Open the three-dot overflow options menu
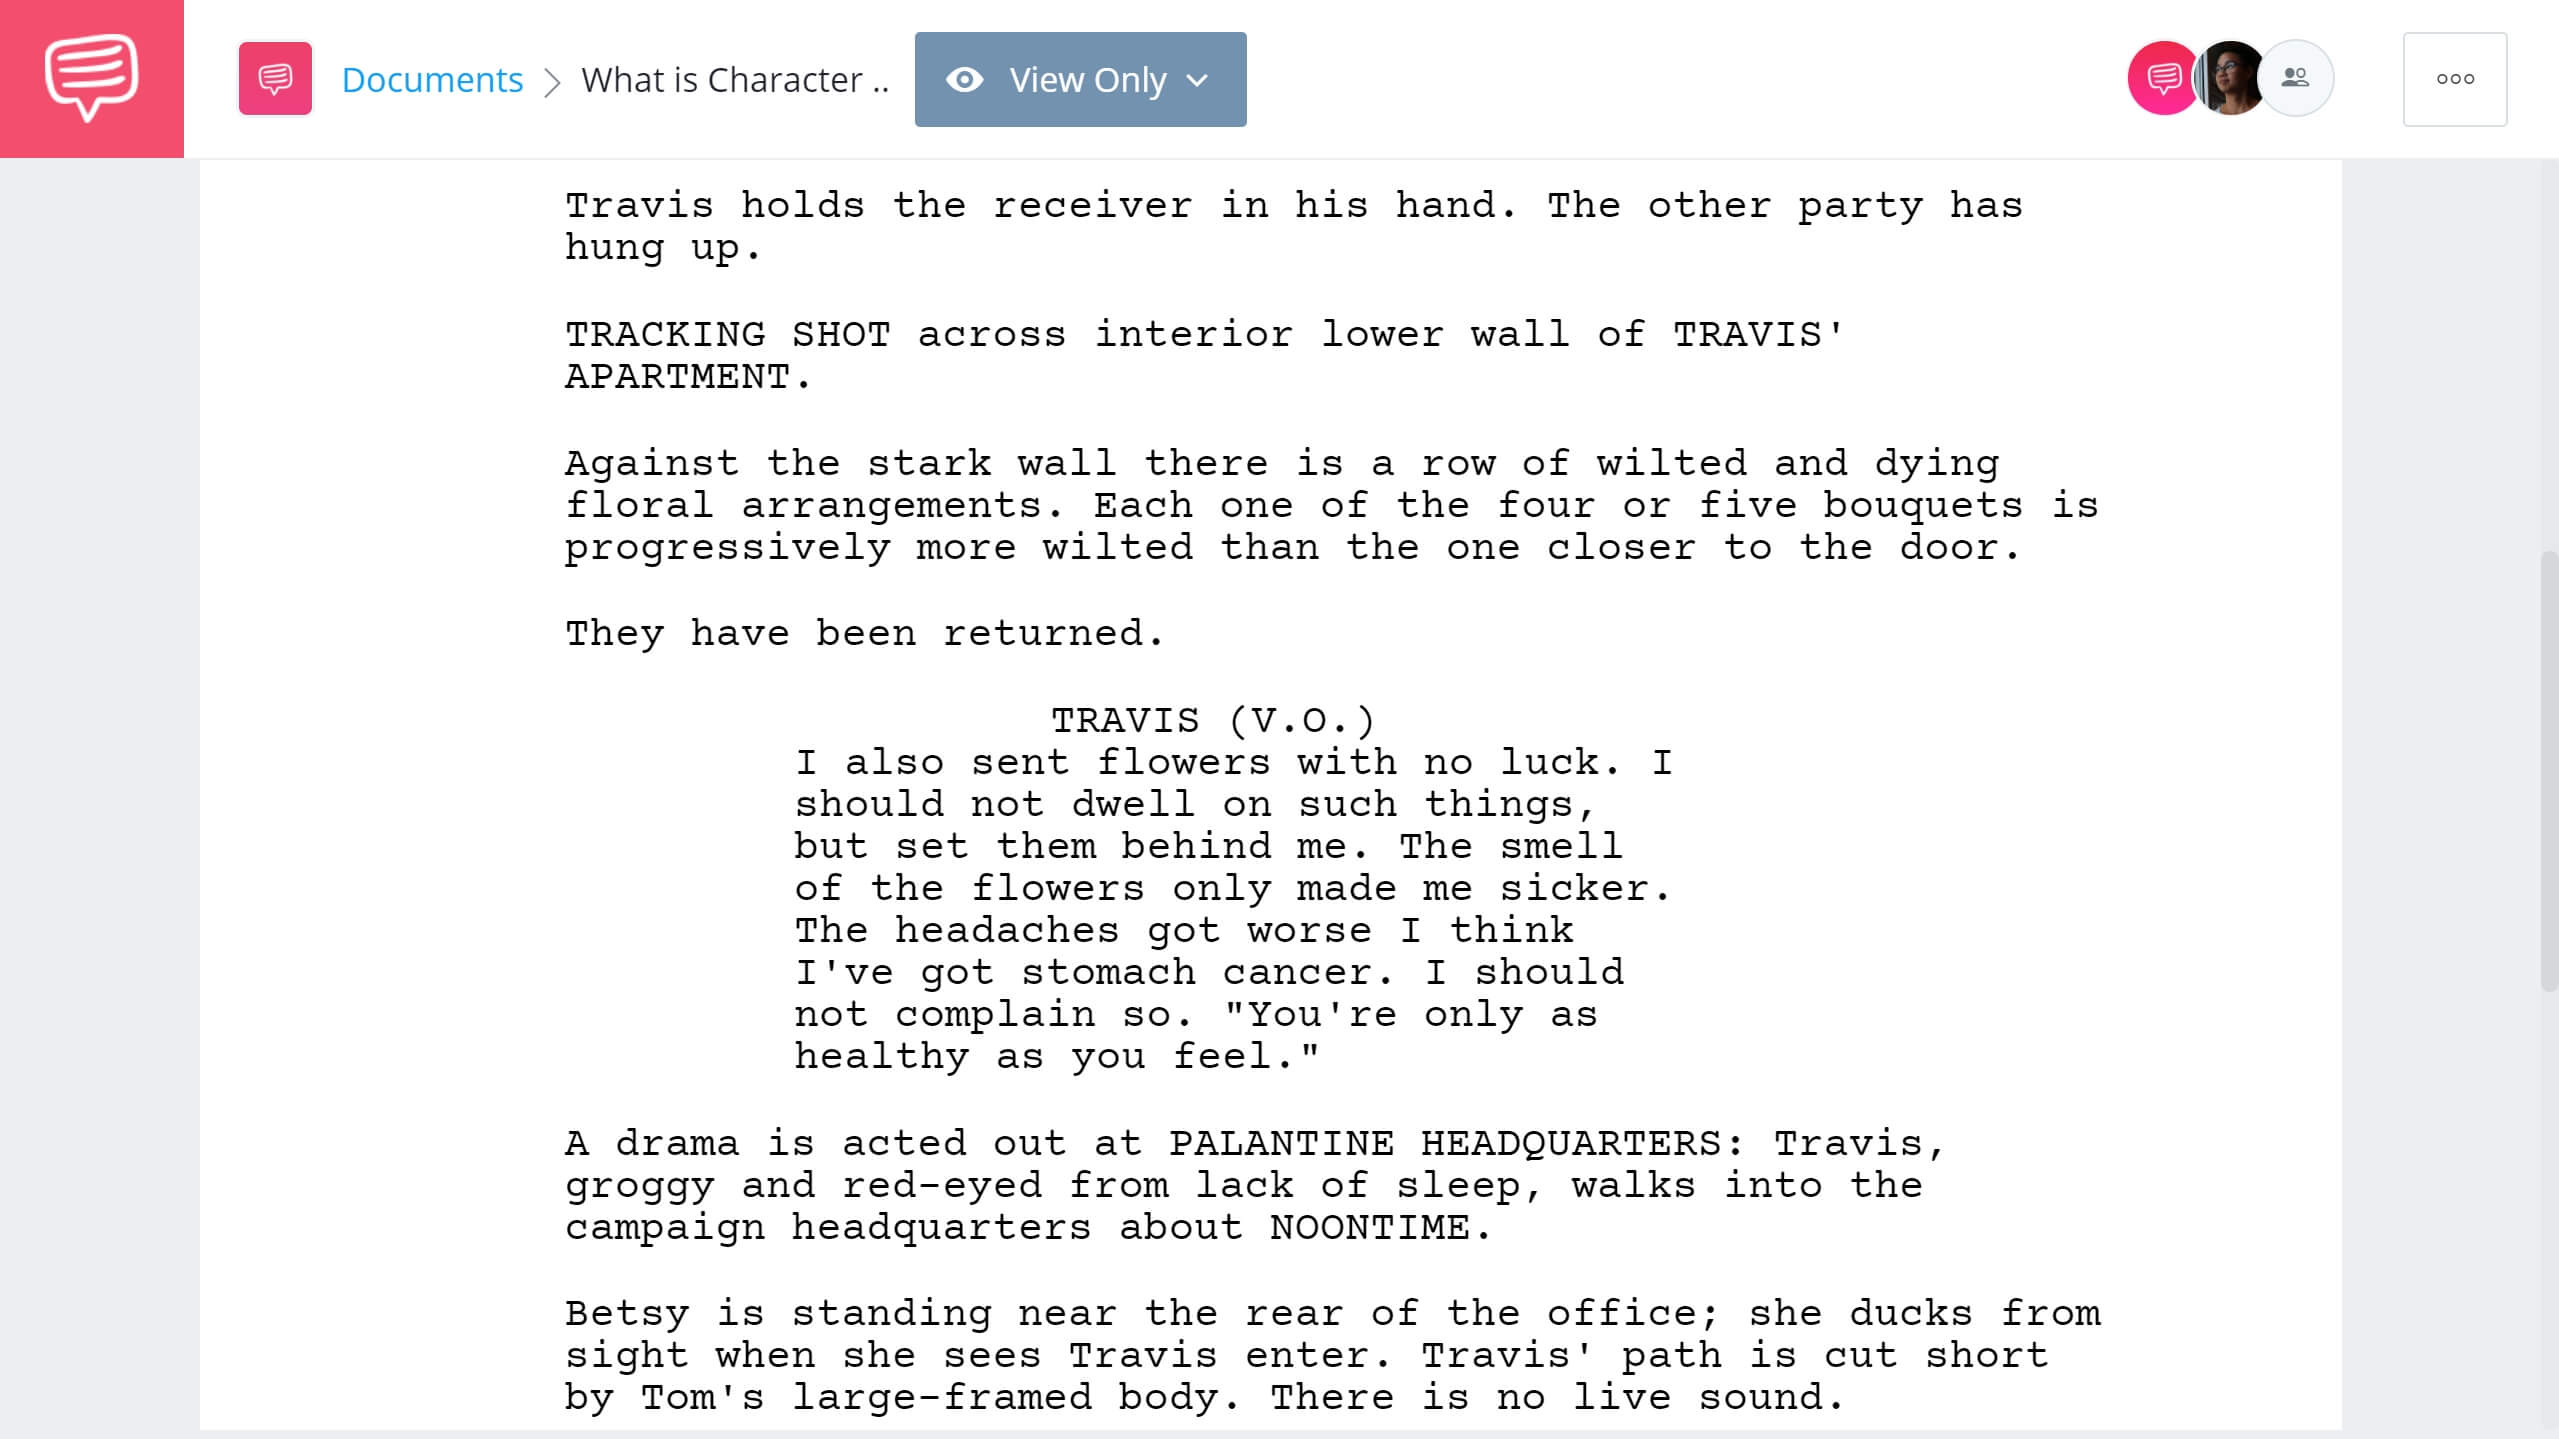 click(2455, 79)
